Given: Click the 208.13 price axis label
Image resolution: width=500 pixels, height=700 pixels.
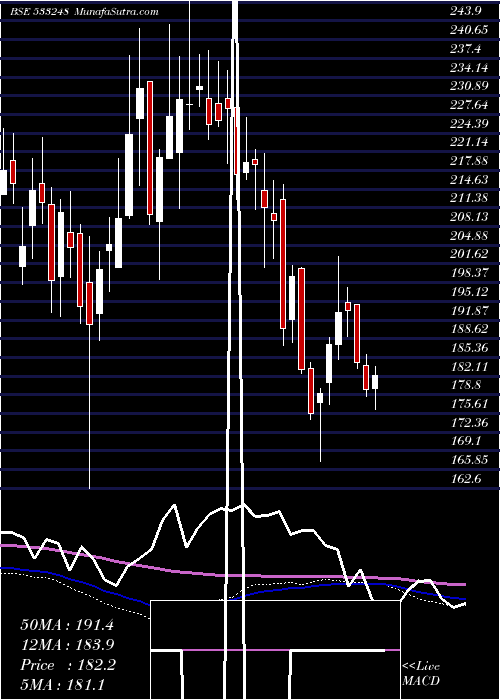Looking at the screenshot, I should [469, 217].
